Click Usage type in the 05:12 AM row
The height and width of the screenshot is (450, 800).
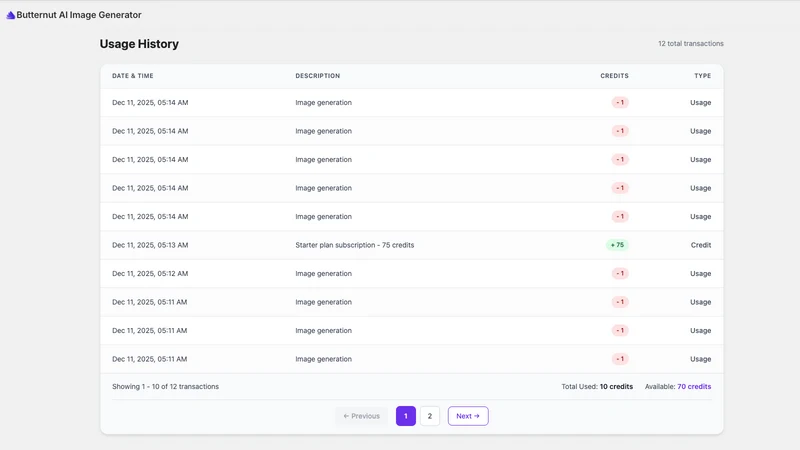pos(701,273)
